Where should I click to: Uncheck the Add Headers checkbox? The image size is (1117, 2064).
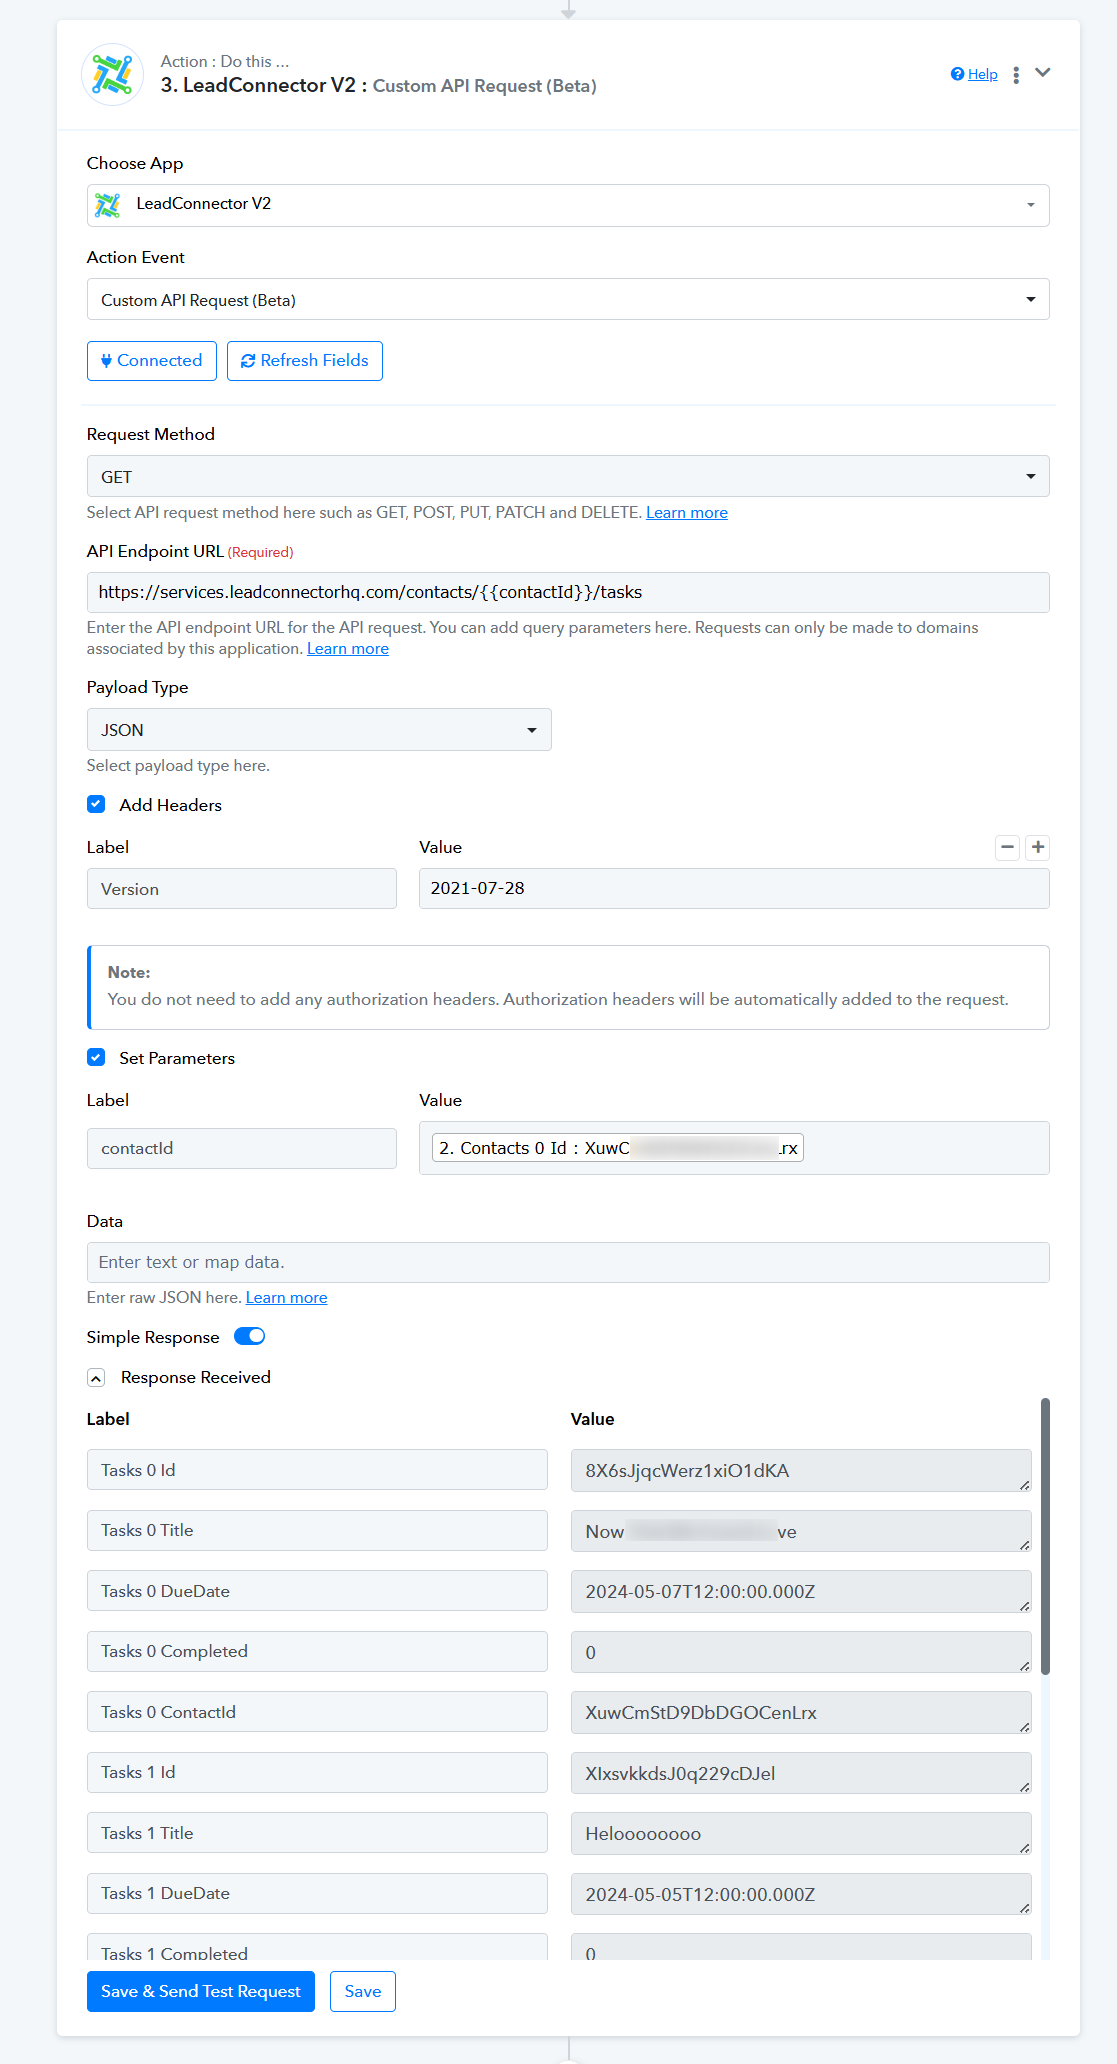[x=96, y=805]
